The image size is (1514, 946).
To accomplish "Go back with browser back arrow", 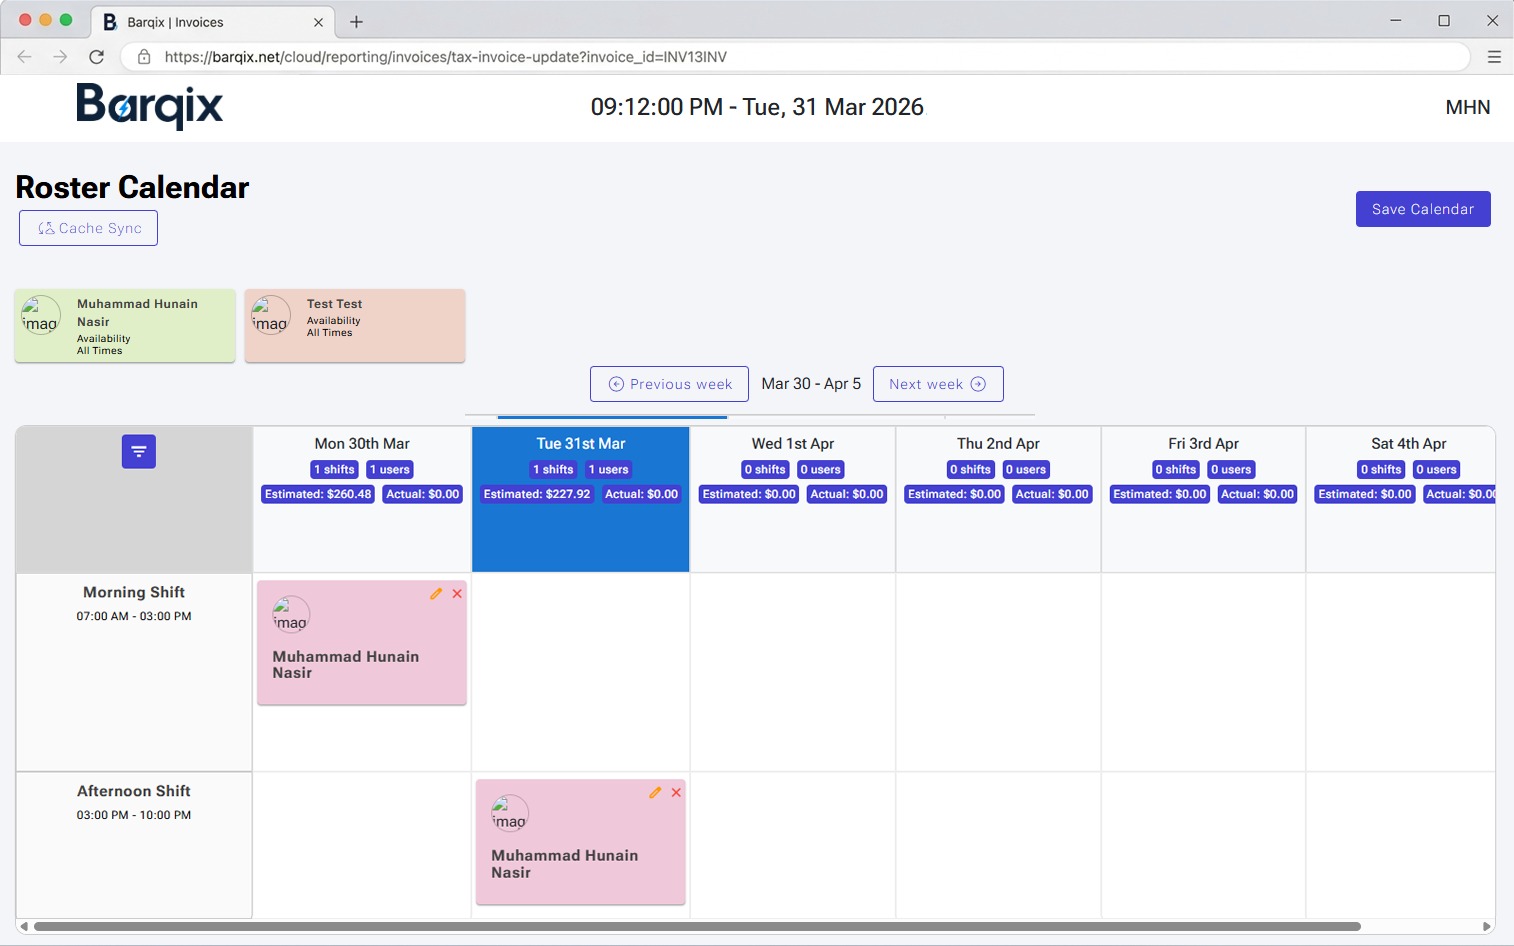I will point(25,57).
